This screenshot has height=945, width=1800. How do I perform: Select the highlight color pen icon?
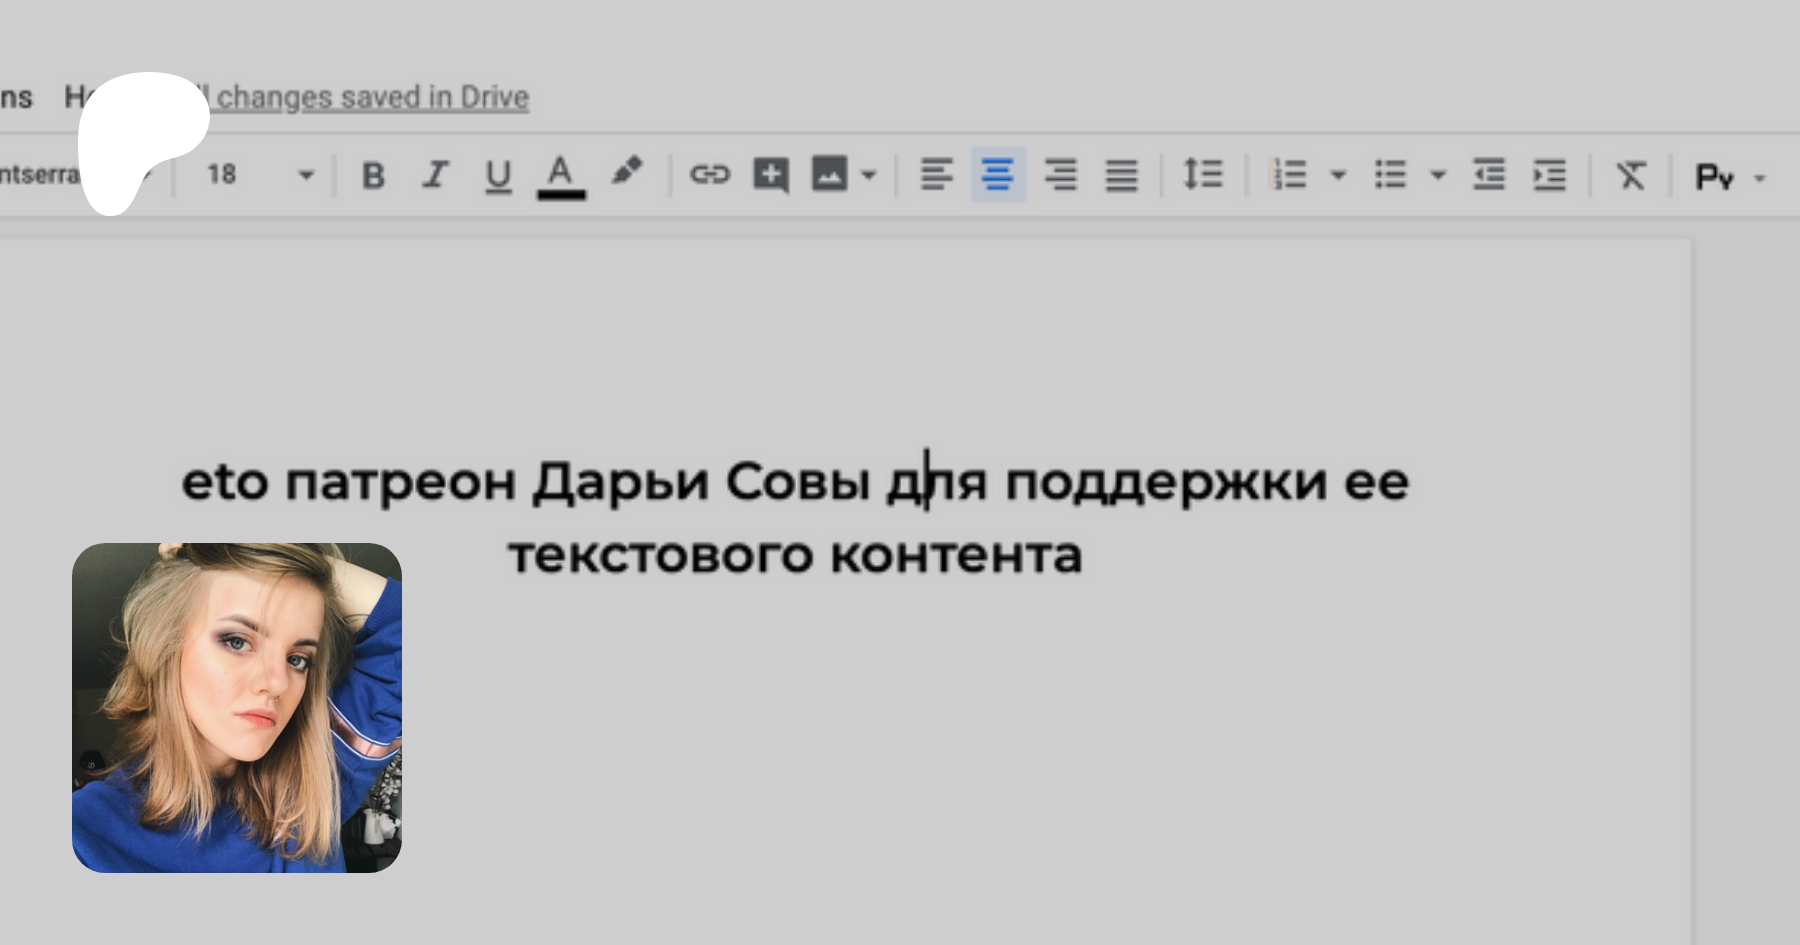(627, 172)
